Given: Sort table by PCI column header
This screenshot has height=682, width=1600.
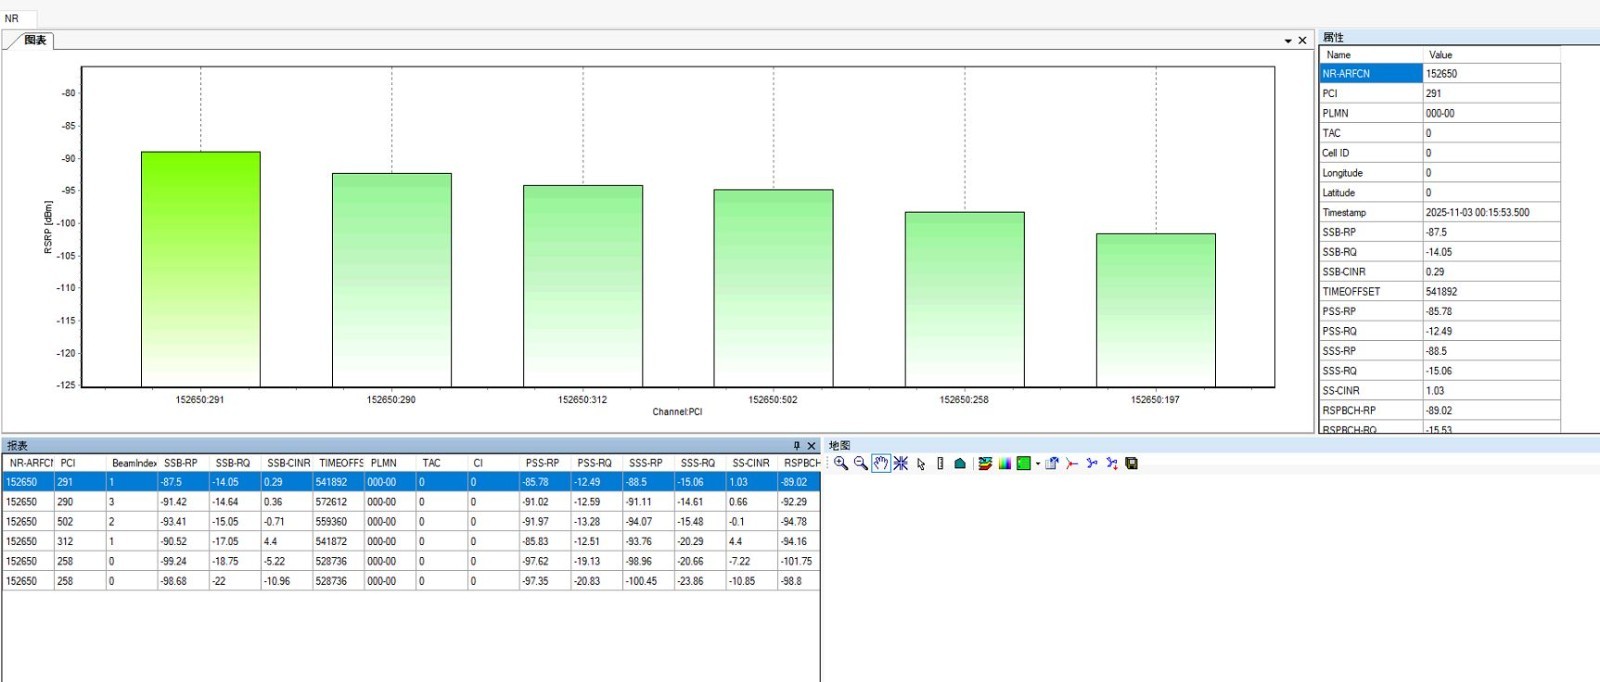Looking at the screenshot, I should 68,463.
